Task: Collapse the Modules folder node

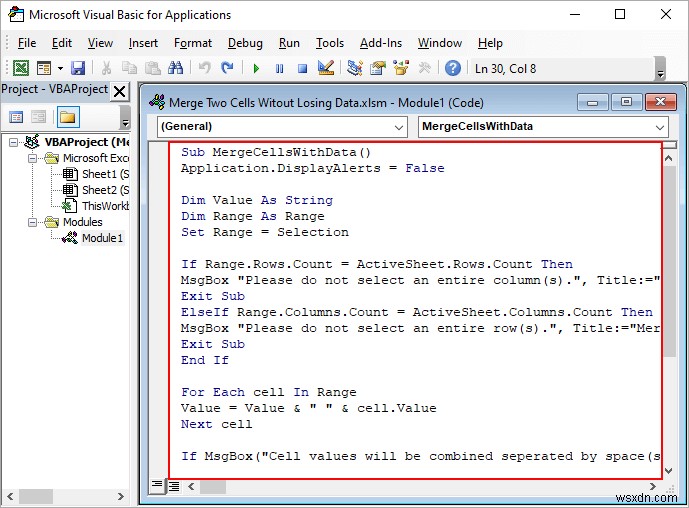Action: pos(33,222)
